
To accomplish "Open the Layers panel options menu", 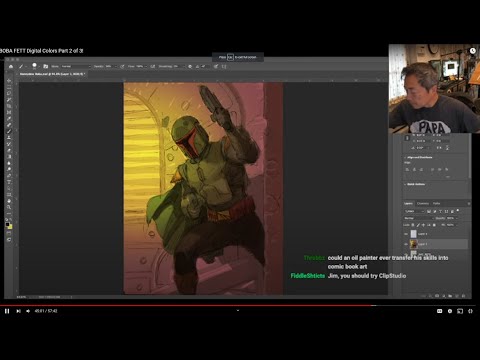I will [x=469, y=203].
